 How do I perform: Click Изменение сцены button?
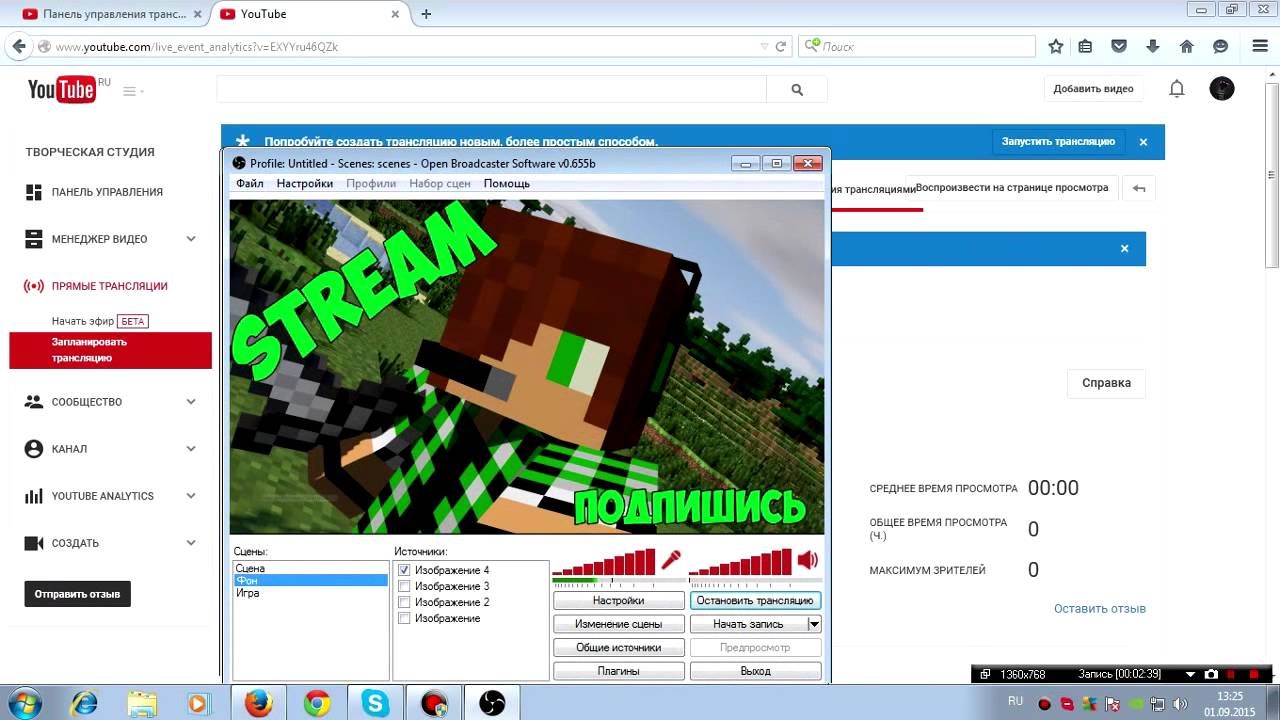tap(618, 624)
